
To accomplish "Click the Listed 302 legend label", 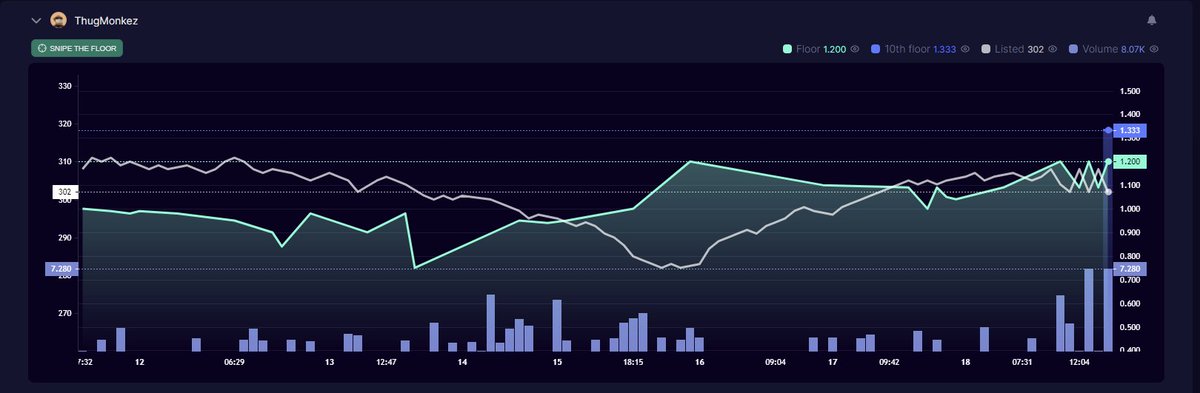I will coord(1019,48).
